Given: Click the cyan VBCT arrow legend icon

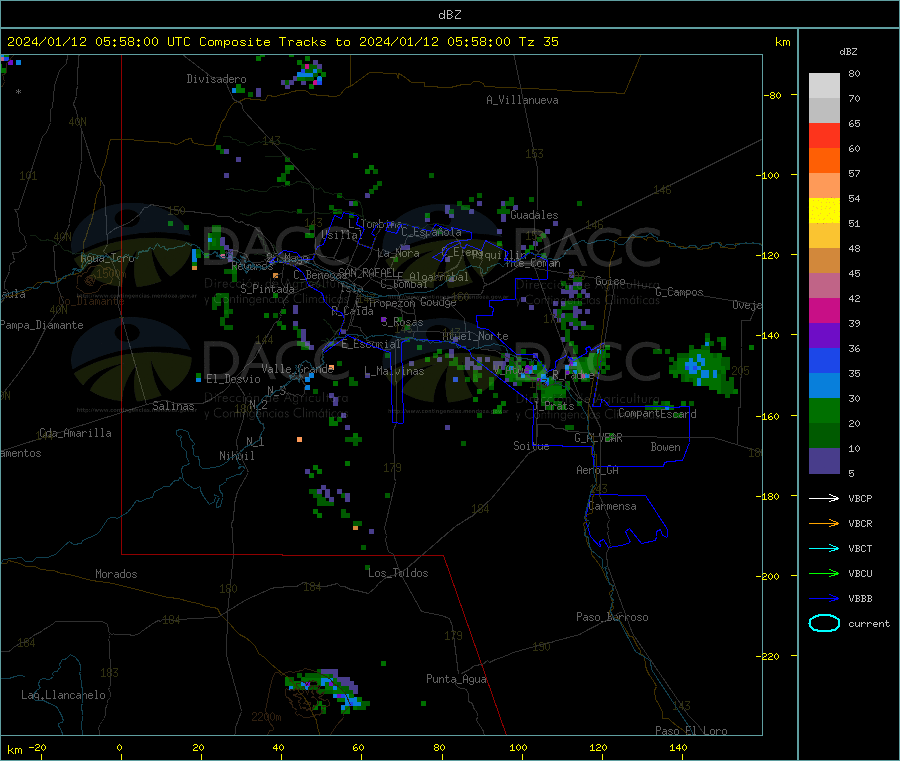Looking at the screenshot, I should coord(824,548).
